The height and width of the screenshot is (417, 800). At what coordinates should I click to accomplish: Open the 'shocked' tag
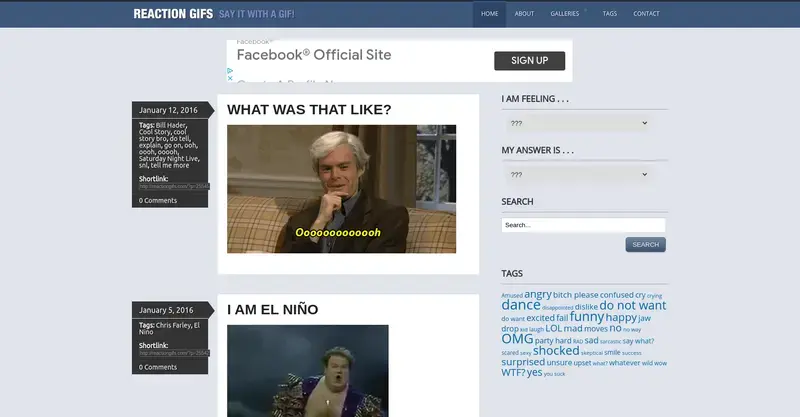pos(556,351)
